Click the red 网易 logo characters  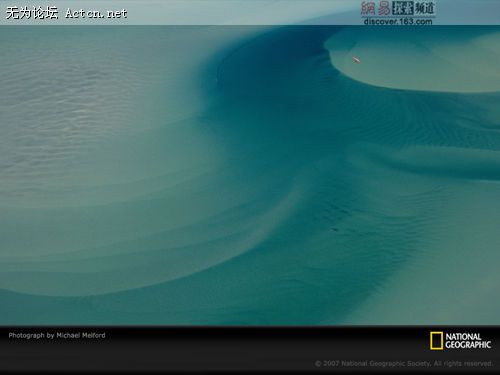coord(376,8)
